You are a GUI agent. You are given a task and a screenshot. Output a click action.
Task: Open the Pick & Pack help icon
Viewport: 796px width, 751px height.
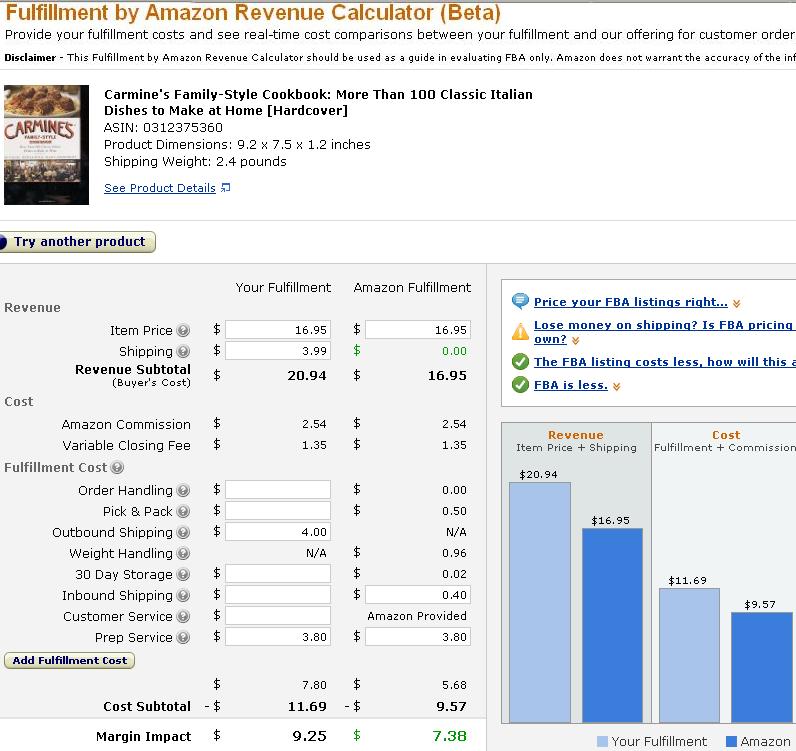pyautogui.click(x=183, y=511)
